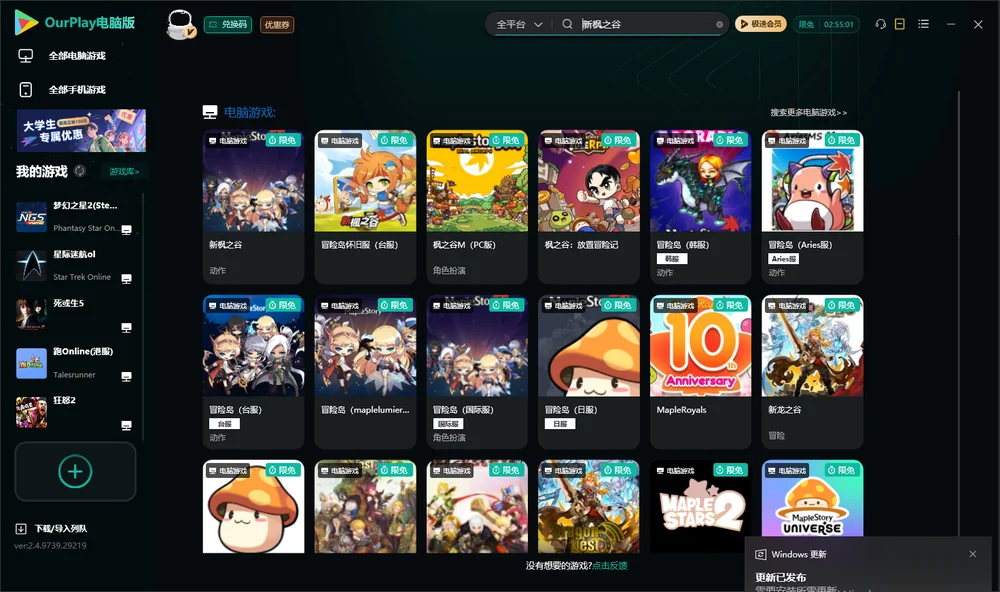Click the PC icon on 星际迷航ol row
Viewport: 1000px width, 592px height.
(x=126, y=279)
